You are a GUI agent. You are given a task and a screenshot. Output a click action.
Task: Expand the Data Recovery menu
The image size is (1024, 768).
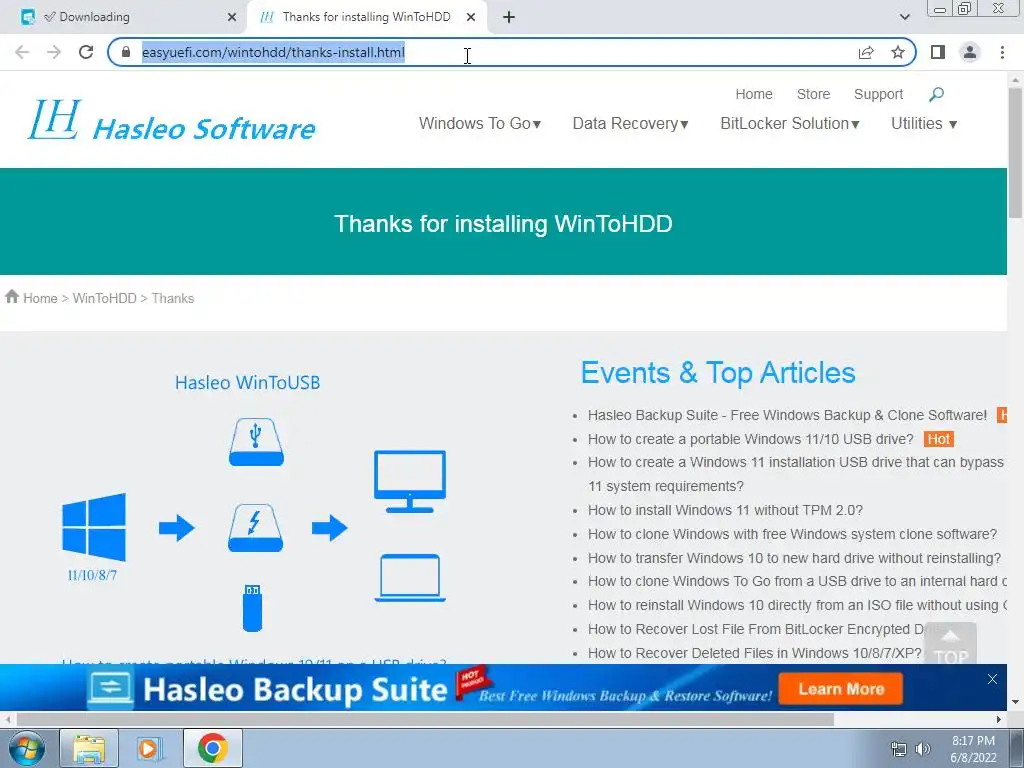coord(630,123)
